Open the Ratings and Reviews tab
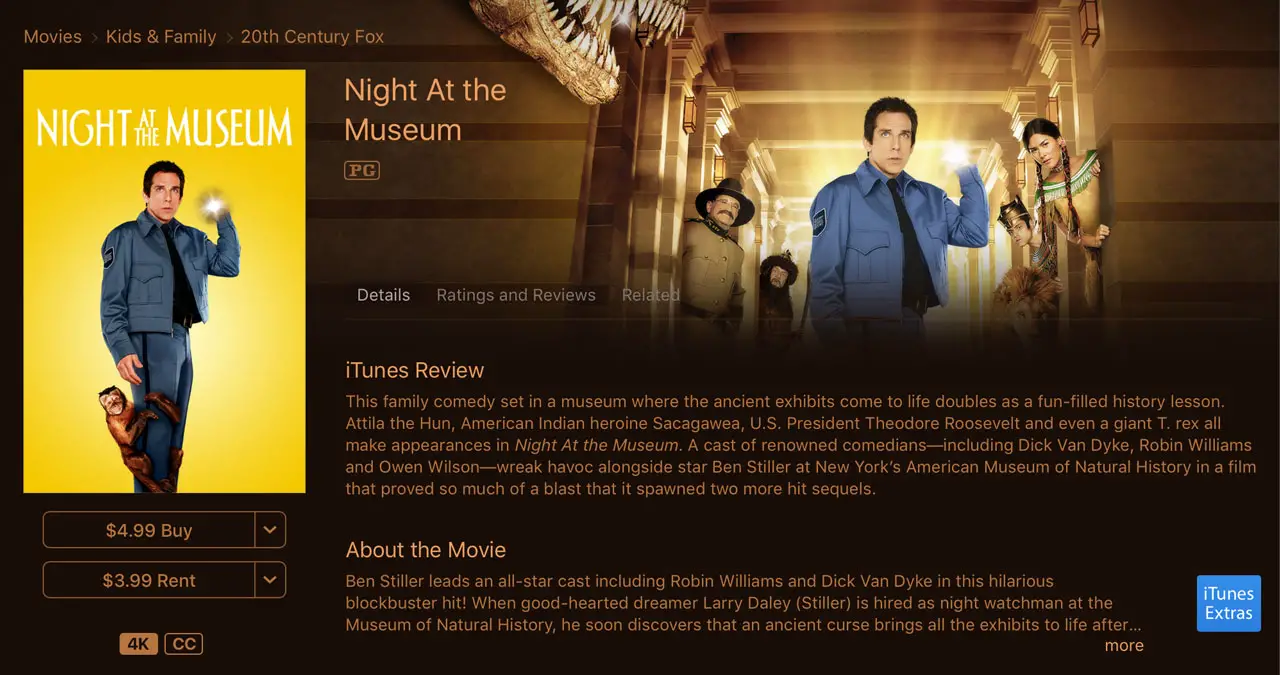The height and width of the screenshot is (675, 1280). coord(516,295)
